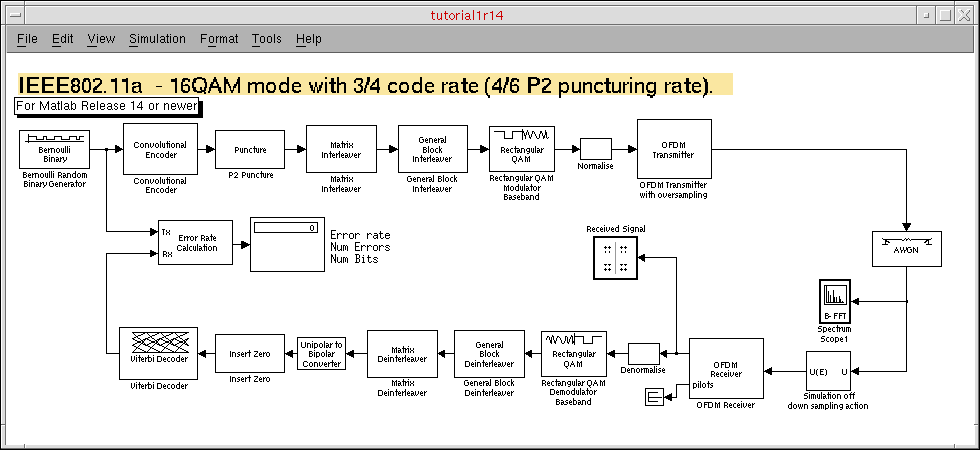Open the Format menu
The width and height of the screenshot is (980, 450).
pyautogui.click(x=219, y=39)
